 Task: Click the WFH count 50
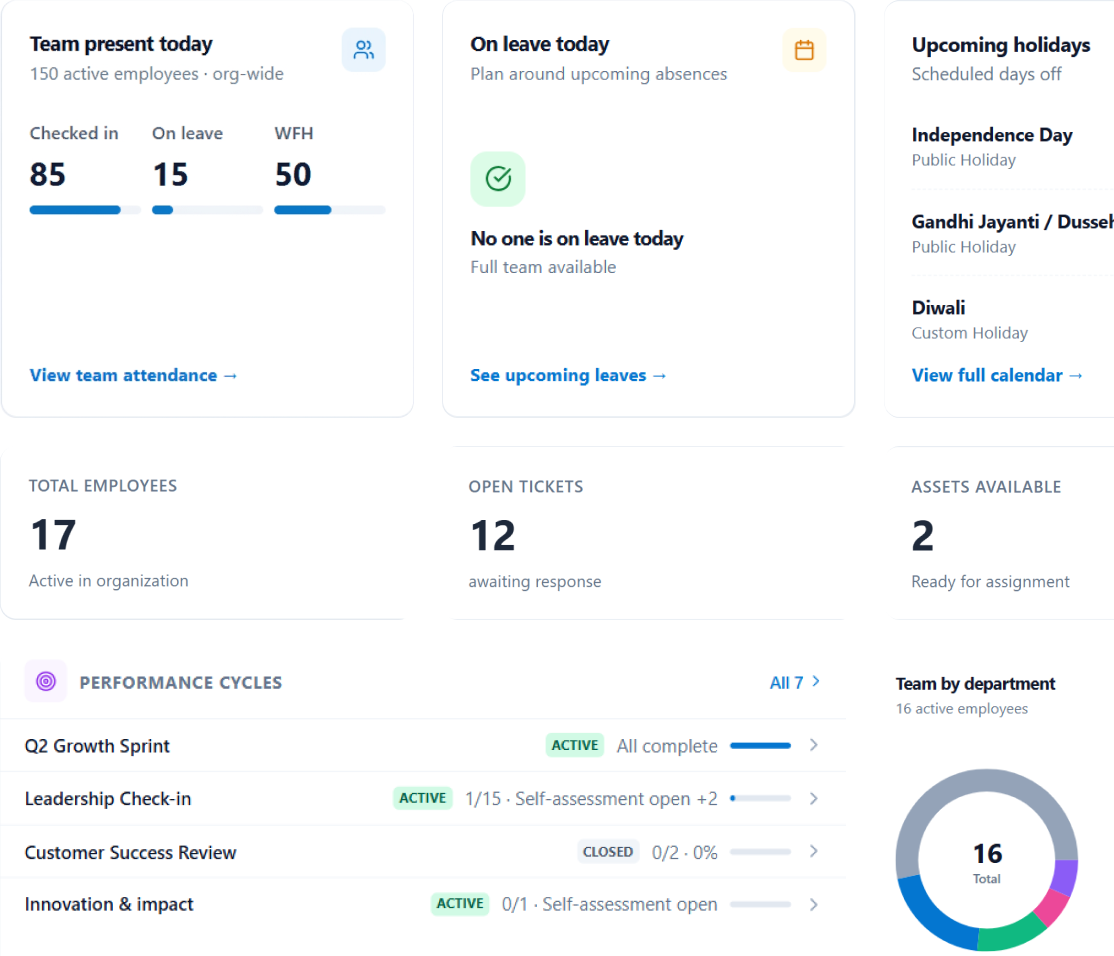pos(293,175)
